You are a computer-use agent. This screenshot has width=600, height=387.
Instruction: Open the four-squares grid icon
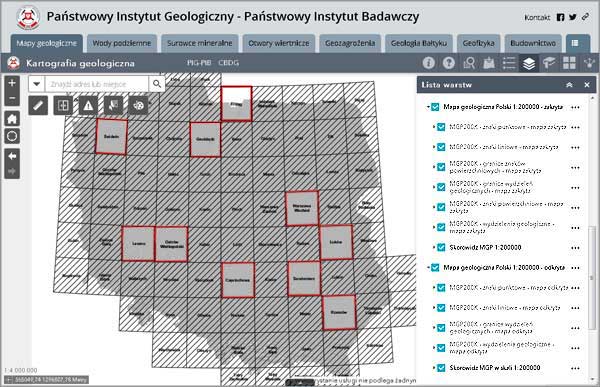569,63
